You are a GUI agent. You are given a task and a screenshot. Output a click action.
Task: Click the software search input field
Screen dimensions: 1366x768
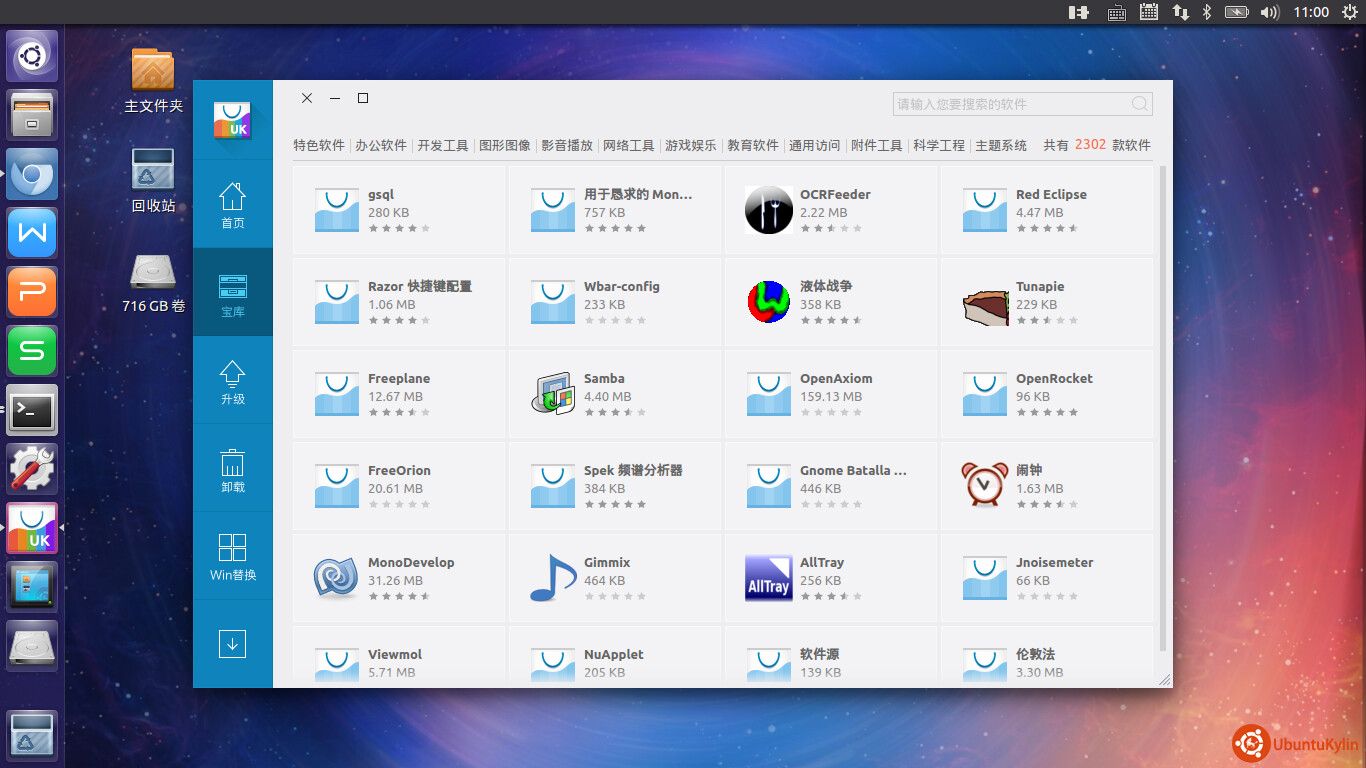pos(1010,104)
